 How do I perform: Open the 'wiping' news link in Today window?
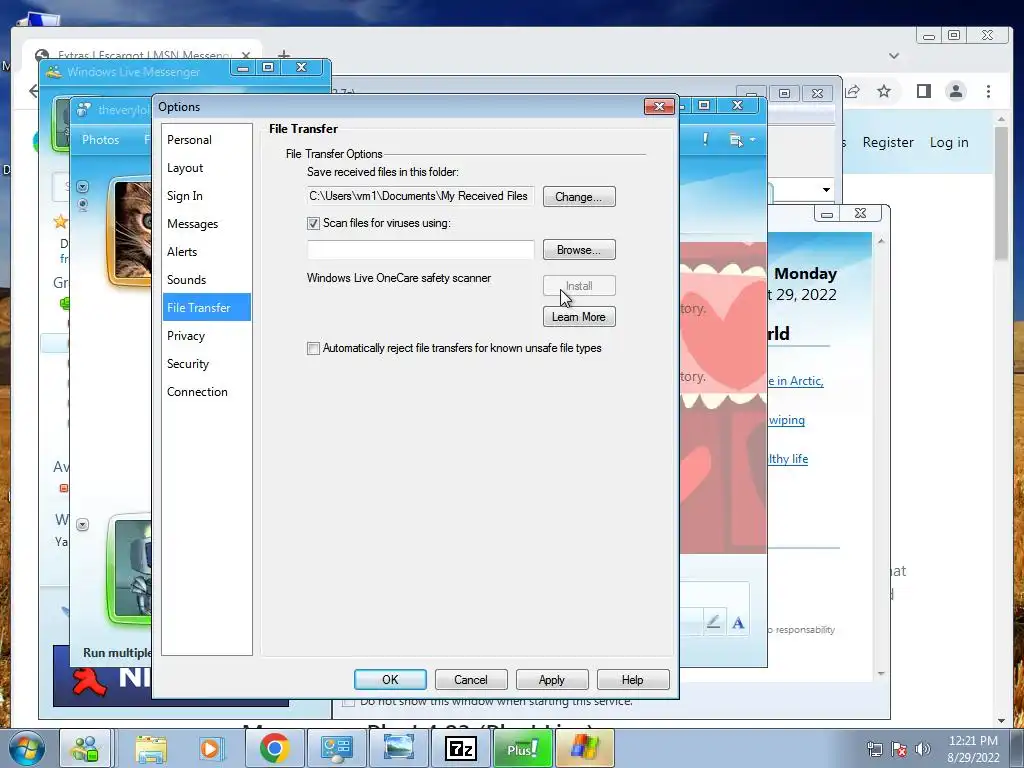tap(786, 420)
